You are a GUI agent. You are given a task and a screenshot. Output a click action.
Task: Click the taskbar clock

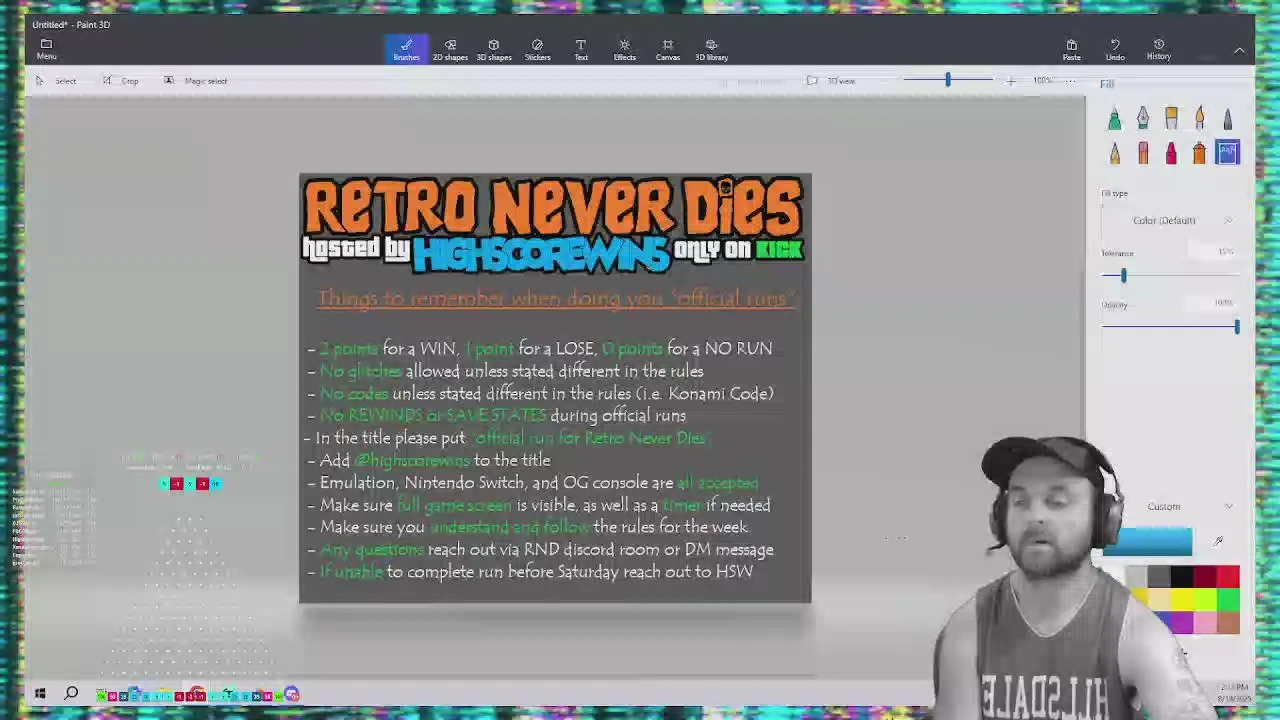(1233, 692)
